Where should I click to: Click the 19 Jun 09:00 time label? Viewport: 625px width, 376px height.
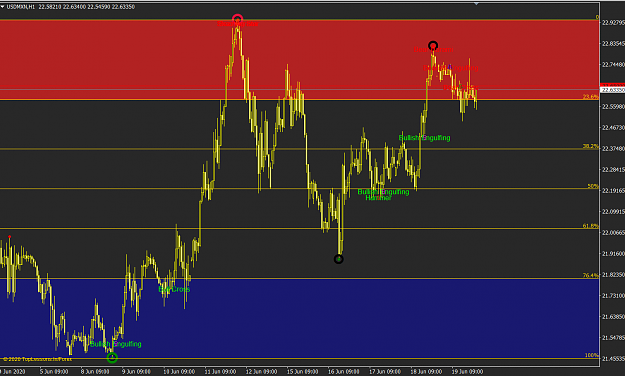click(467, 372)
